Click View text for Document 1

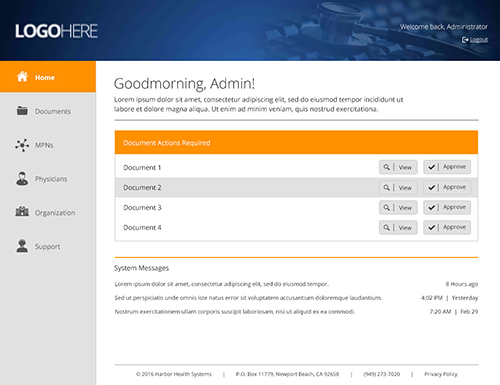[x=405, y=167]
